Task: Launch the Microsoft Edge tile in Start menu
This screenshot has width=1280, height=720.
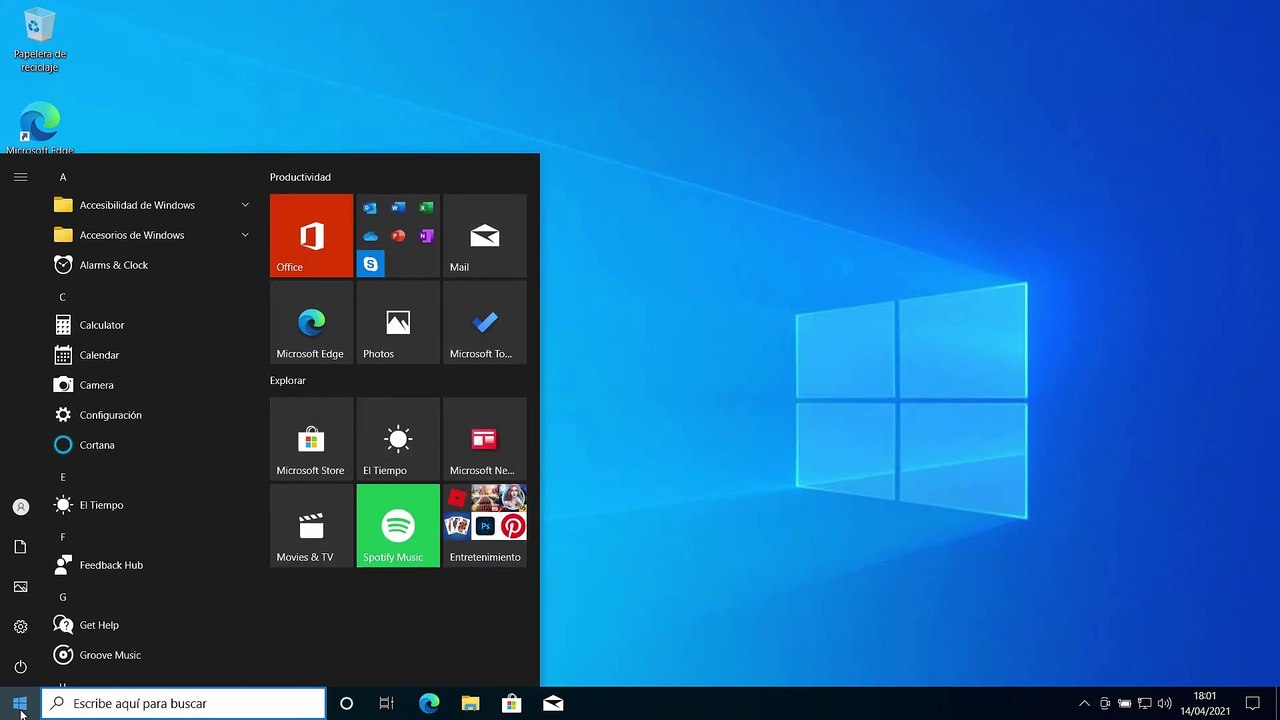Action: 311,322
